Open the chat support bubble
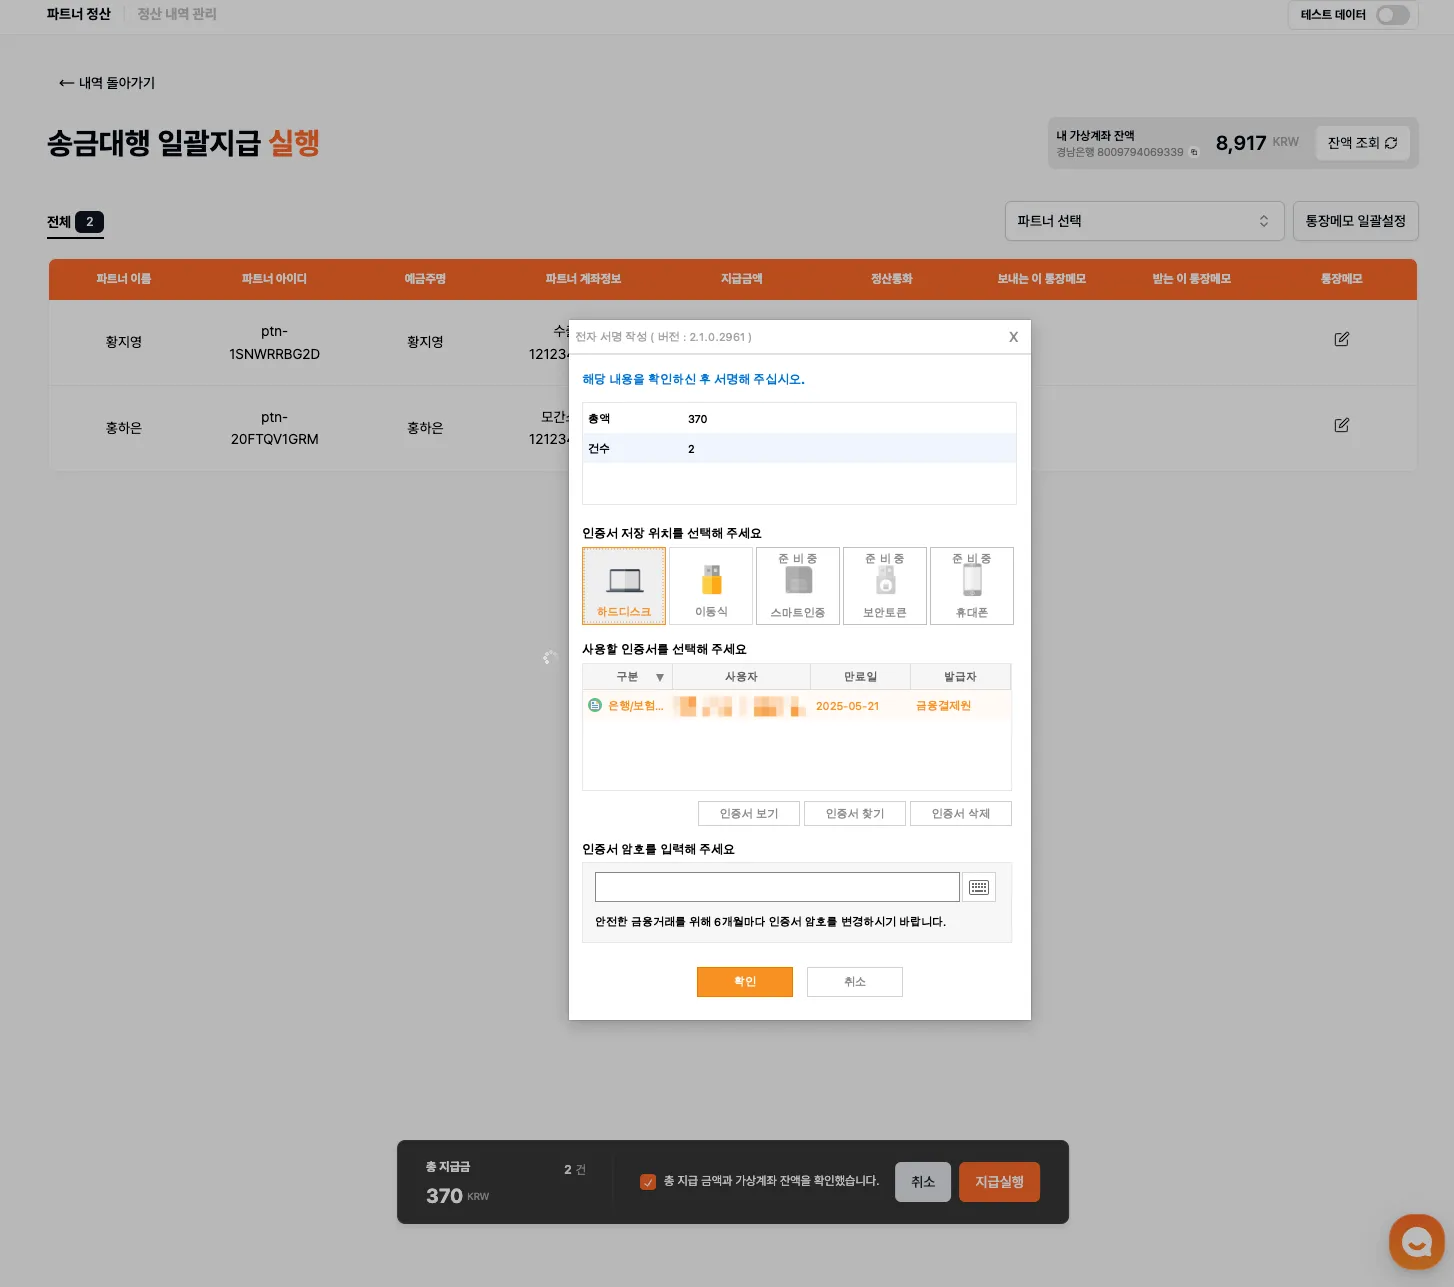 1416,1241
